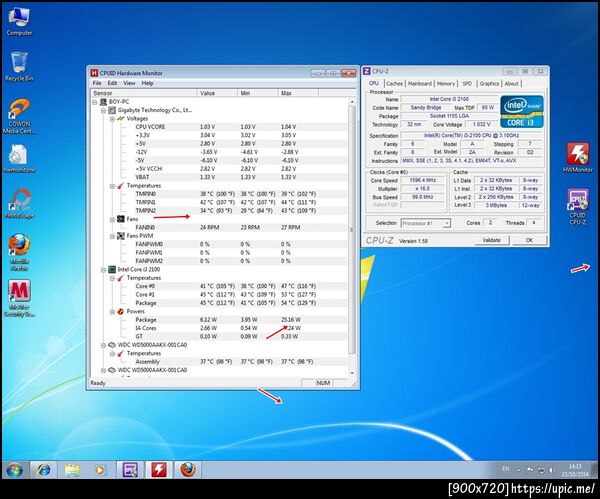Switch to HWMonitor taskbar button
The height and width of the screenshot is (499, 600).
tap(158, 470)
